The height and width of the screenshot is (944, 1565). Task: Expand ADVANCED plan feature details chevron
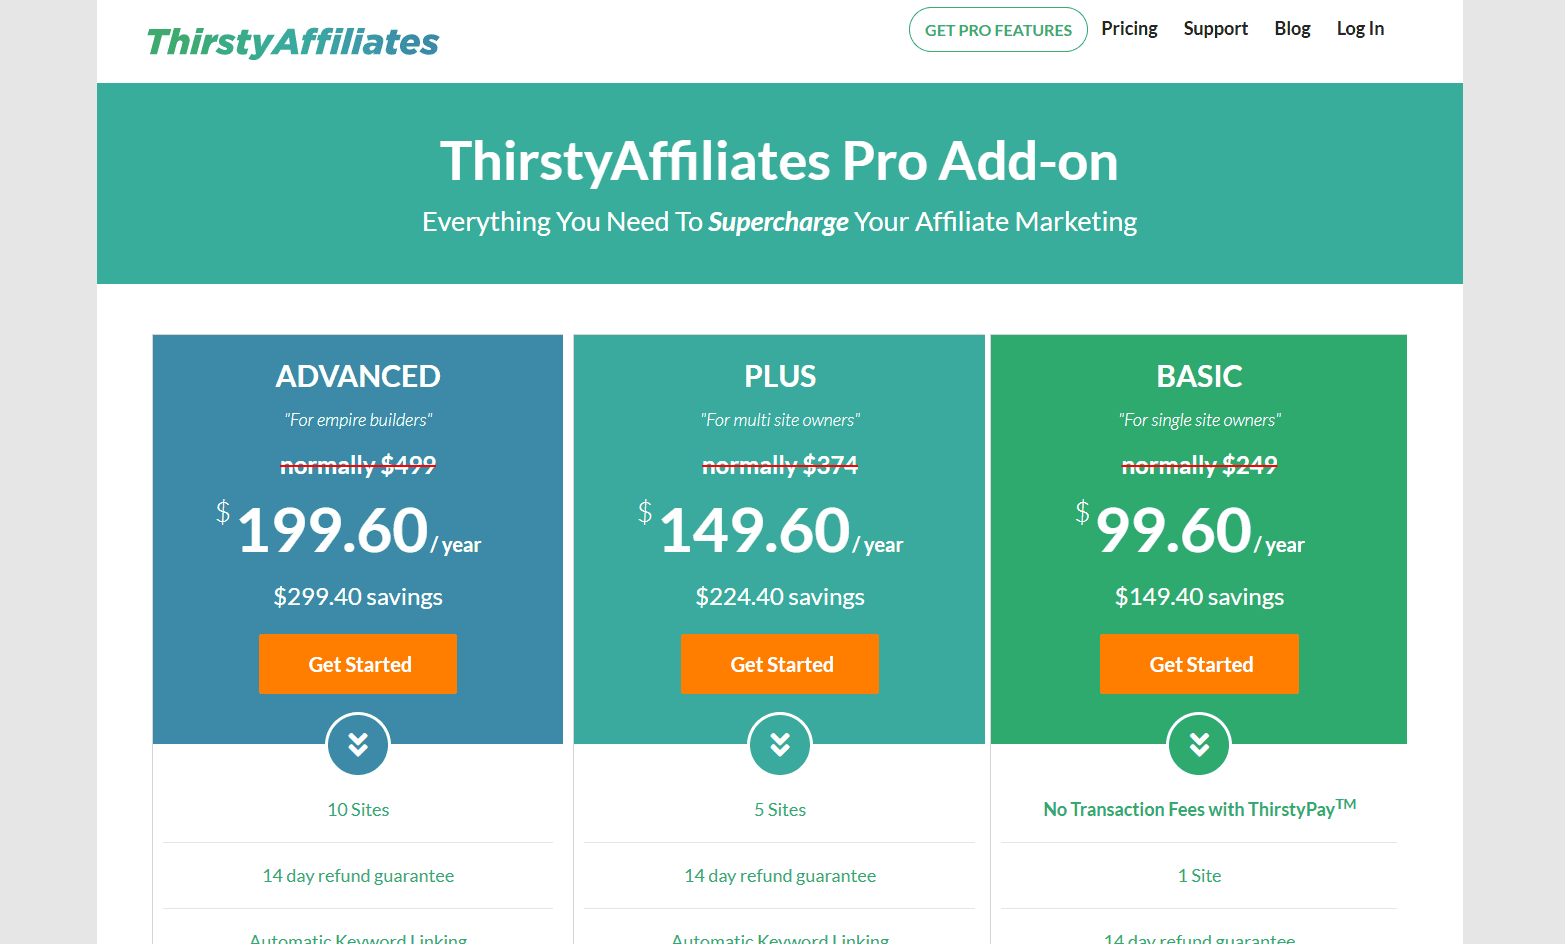(x=357, y=744)
